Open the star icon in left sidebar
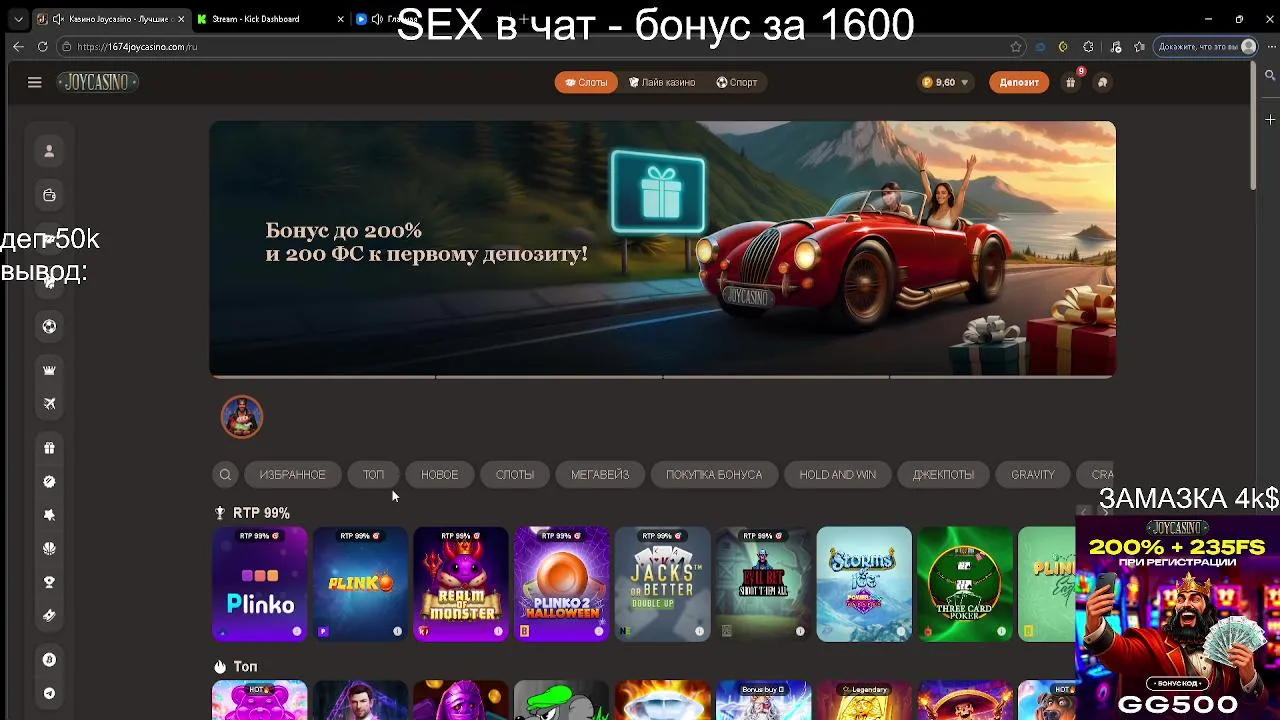1280x720 pixels. (x=49, y=515)
